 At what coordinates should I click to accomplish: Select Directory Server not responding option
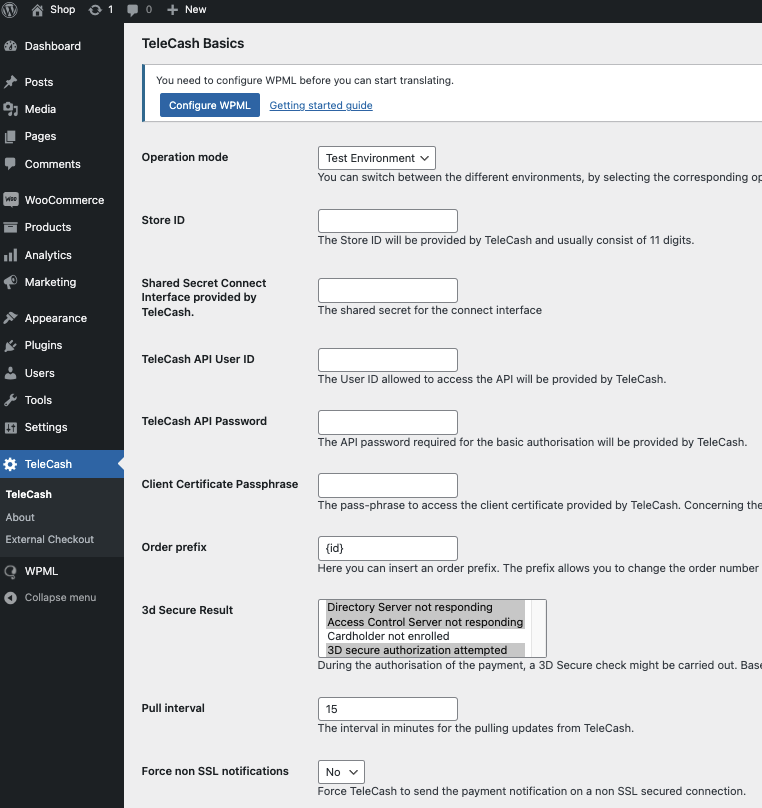(409, 607)
